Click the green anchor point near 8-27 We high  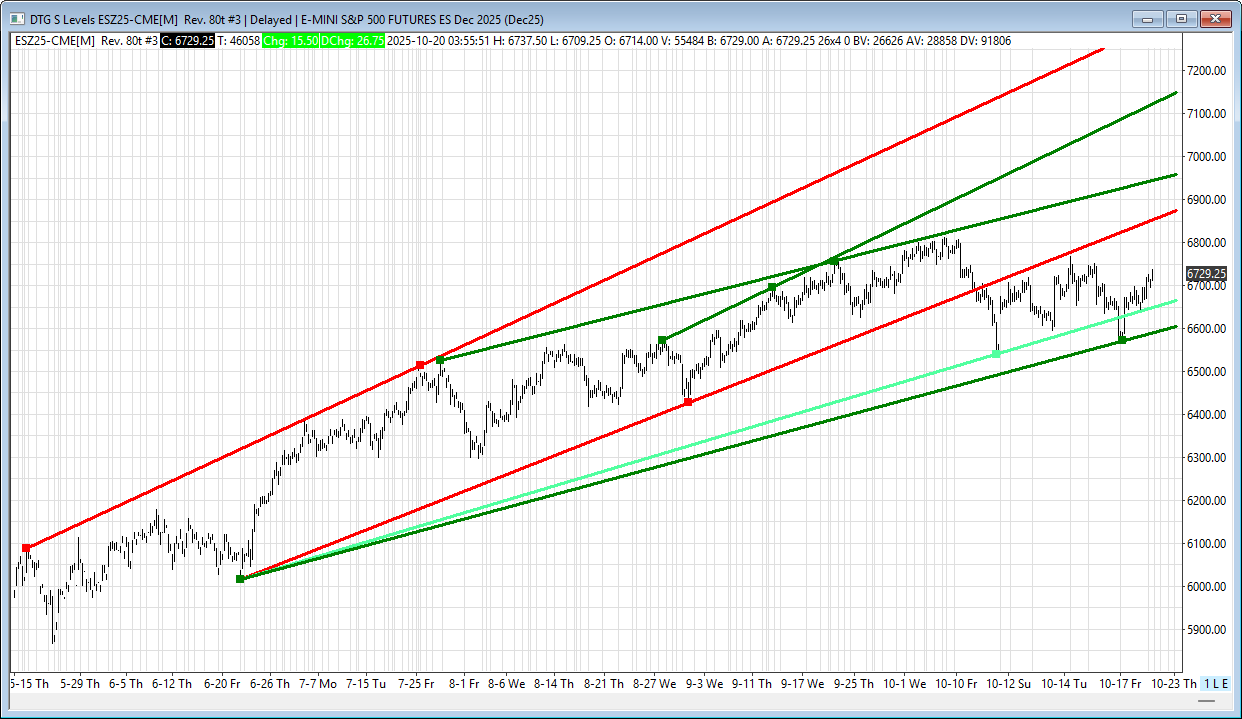[x=662, y=340]
